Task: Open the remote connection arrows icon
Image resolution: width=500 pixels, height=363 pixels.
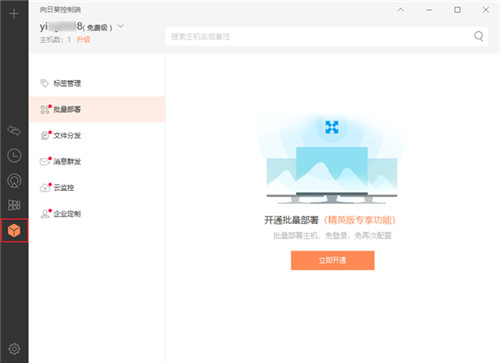Action: 14,130
